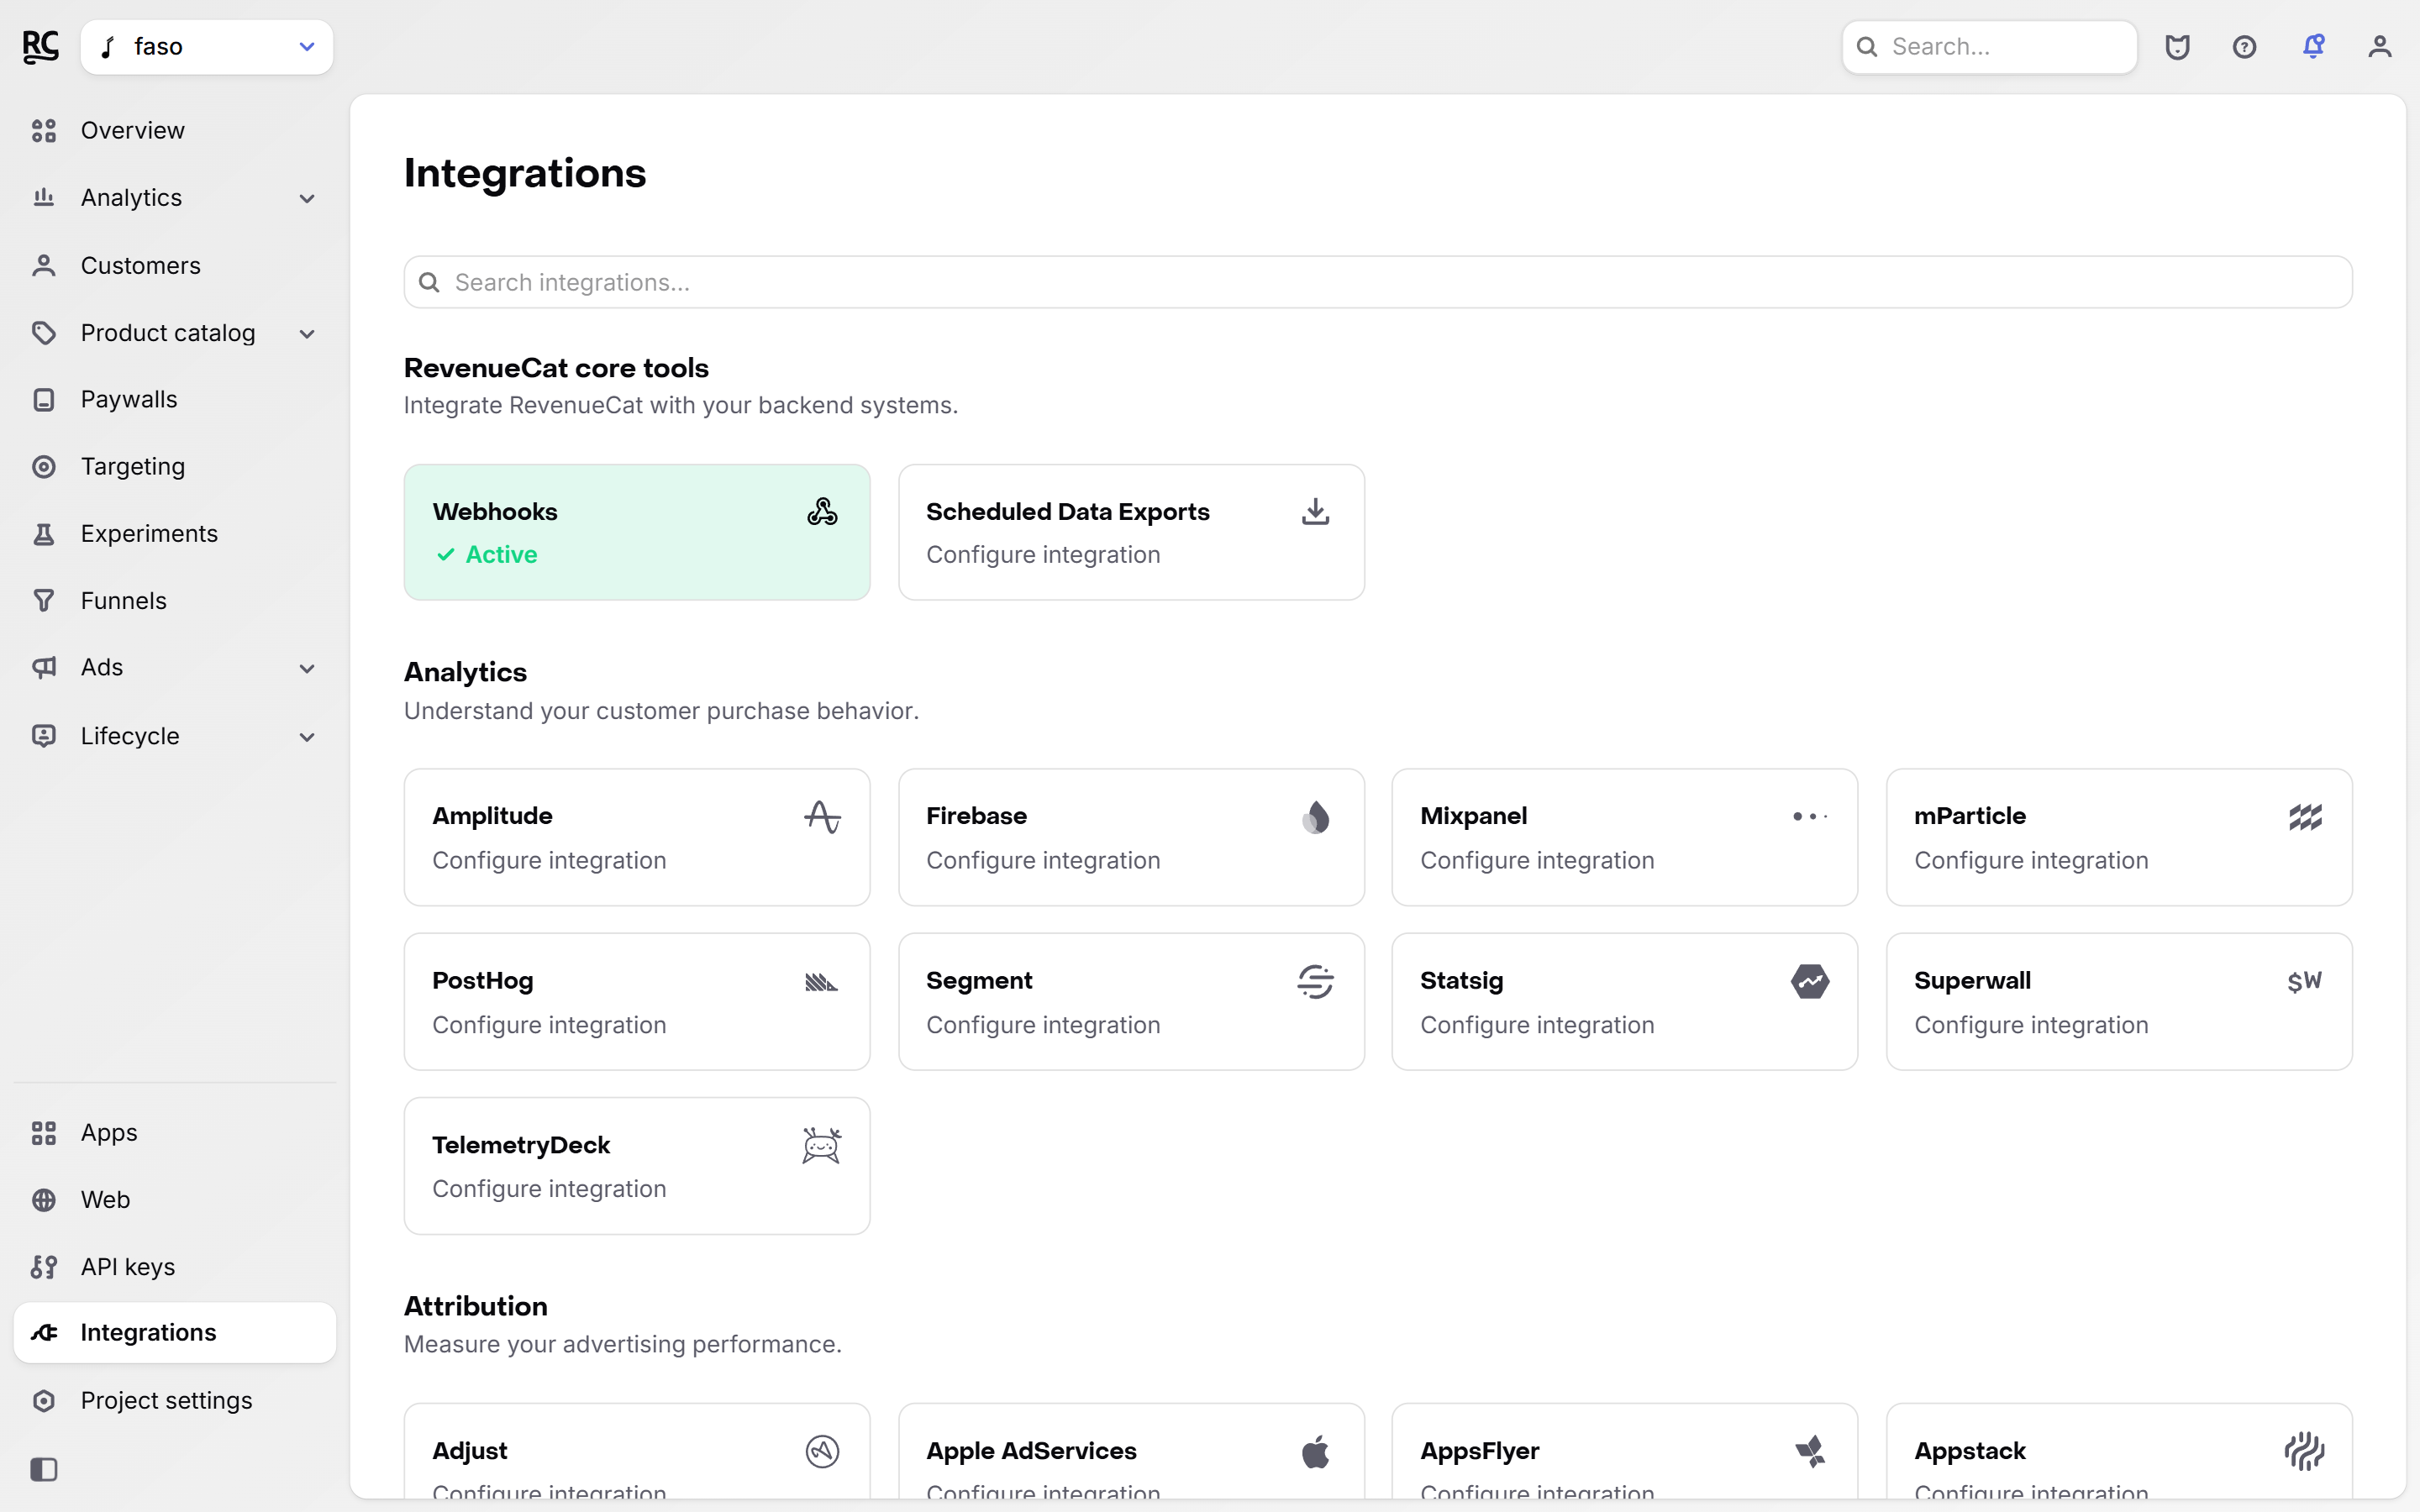Click the Scheduled Data Exports download icon
This screenshot has width=2420, height=1512.
[1315, 512]
